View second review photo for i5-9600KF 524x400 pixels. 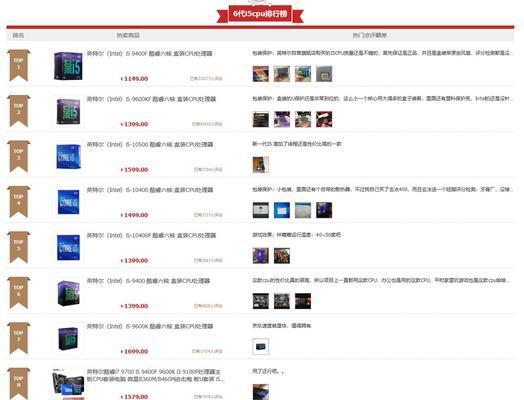tap(282, 119)
